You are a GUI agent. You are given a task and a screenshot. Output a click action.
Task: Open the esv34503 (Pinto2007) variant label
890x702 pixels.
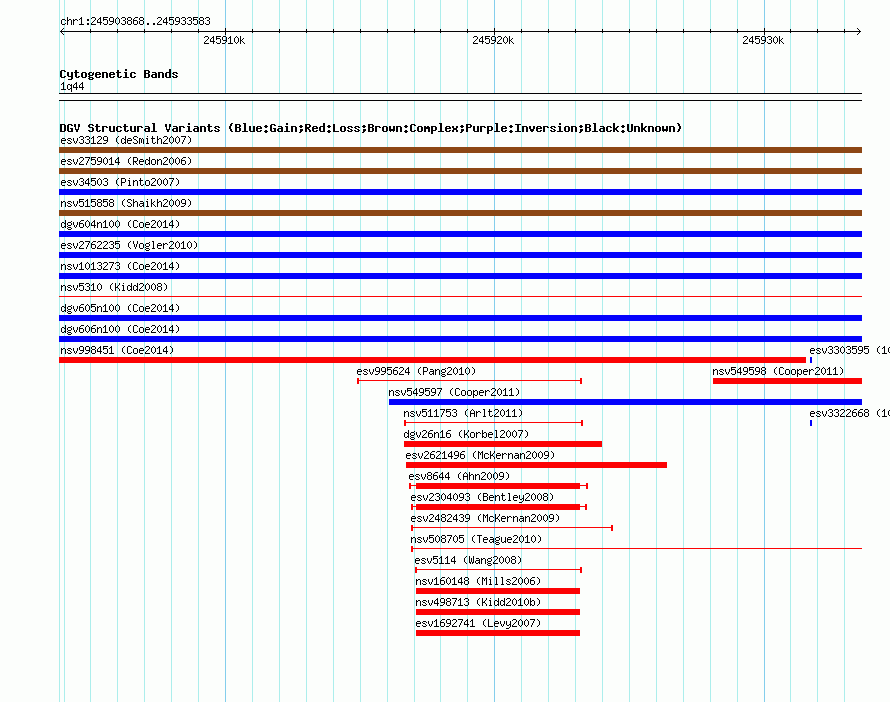coord(120,182)
